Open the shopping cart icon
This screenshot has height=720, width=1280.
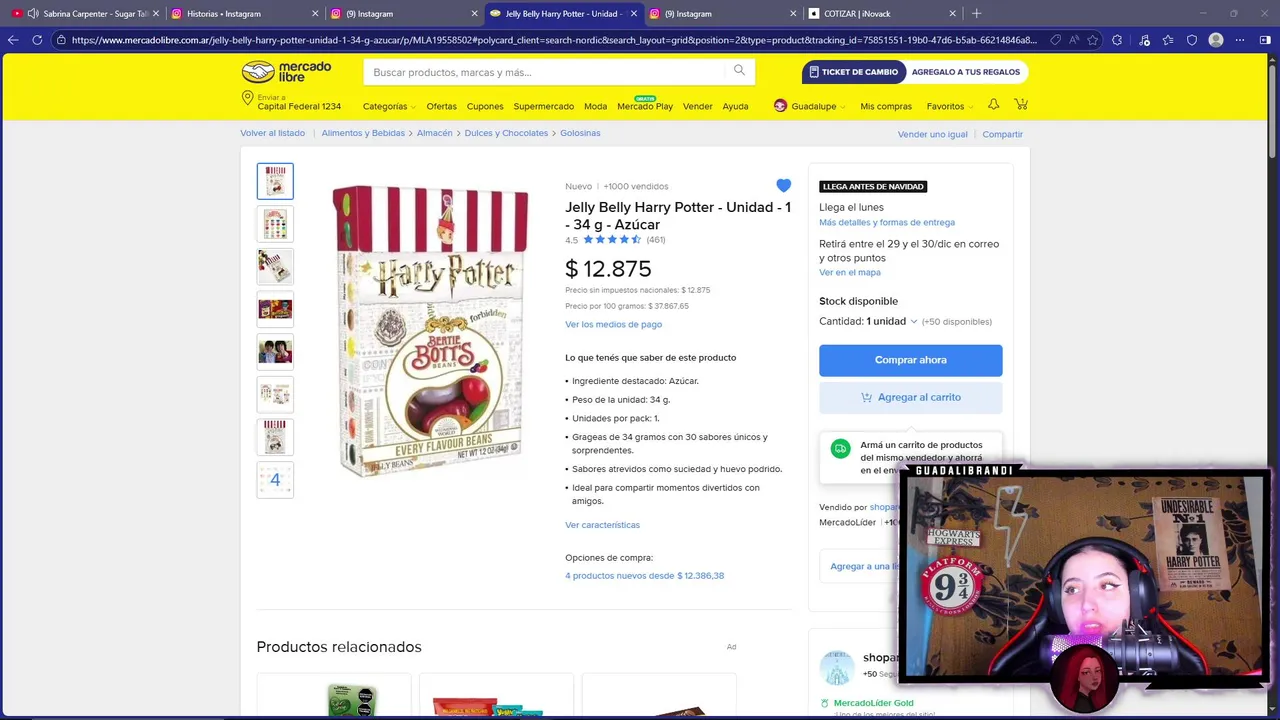1021,104
